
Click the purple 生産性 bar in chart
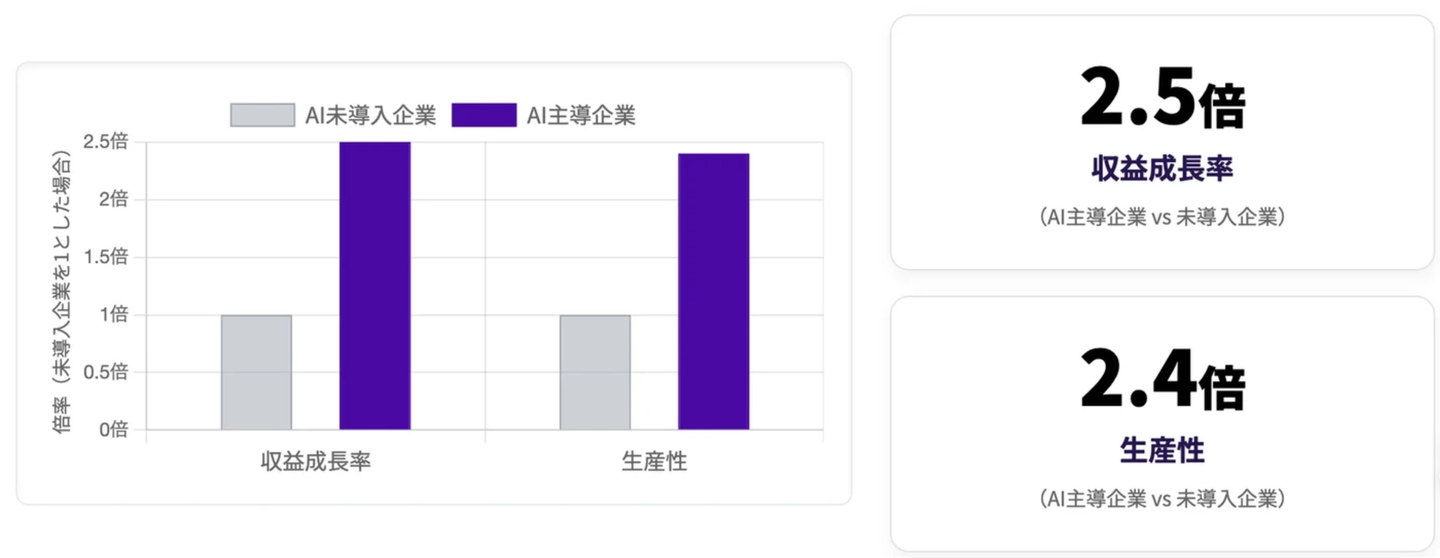pyautogui.click(x=713, y=291)
